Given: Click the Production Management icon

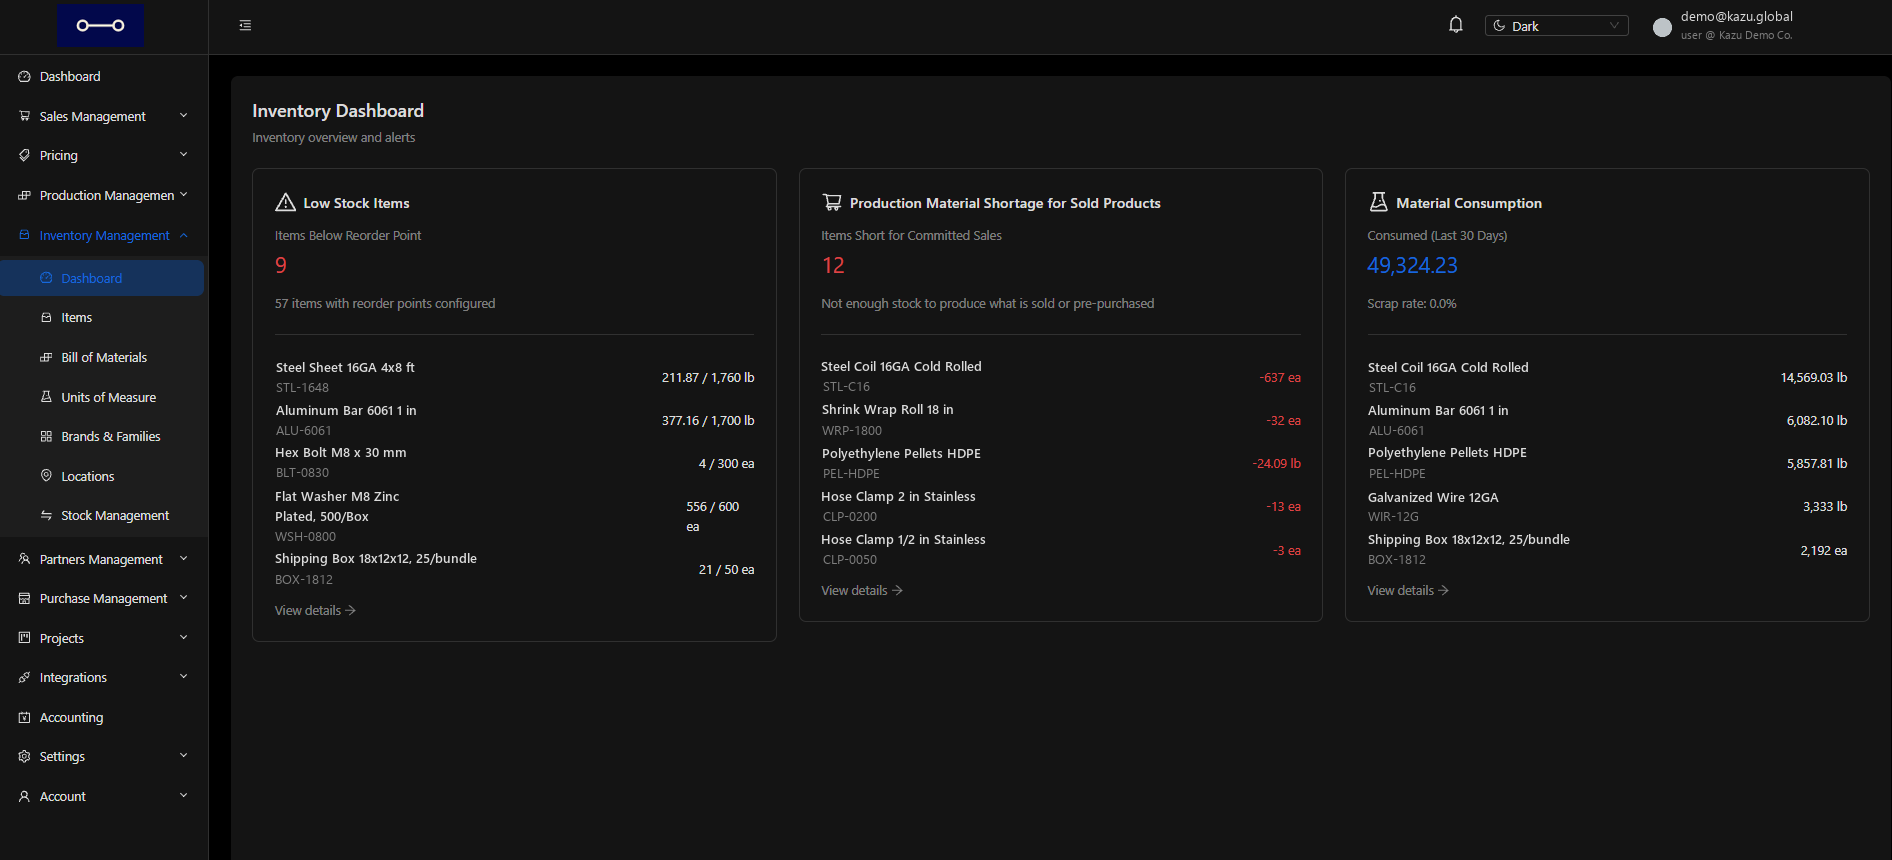Looking at the screenshot, I should click(24, 195).
